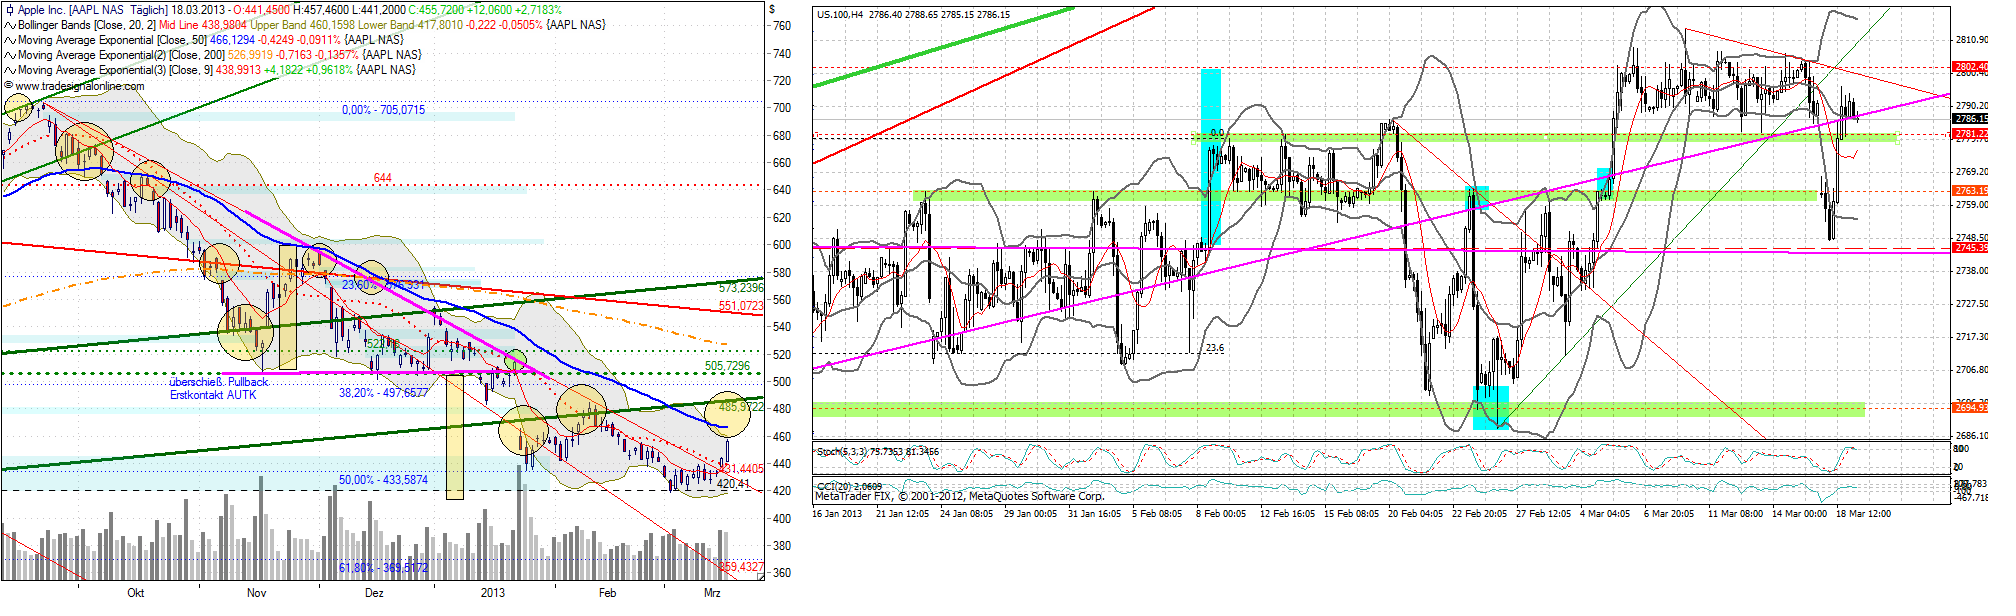This screenshot has height=616, width=2016.
Task: Click the '700' tick on AAPL price axis
Action: pos(782,108)
